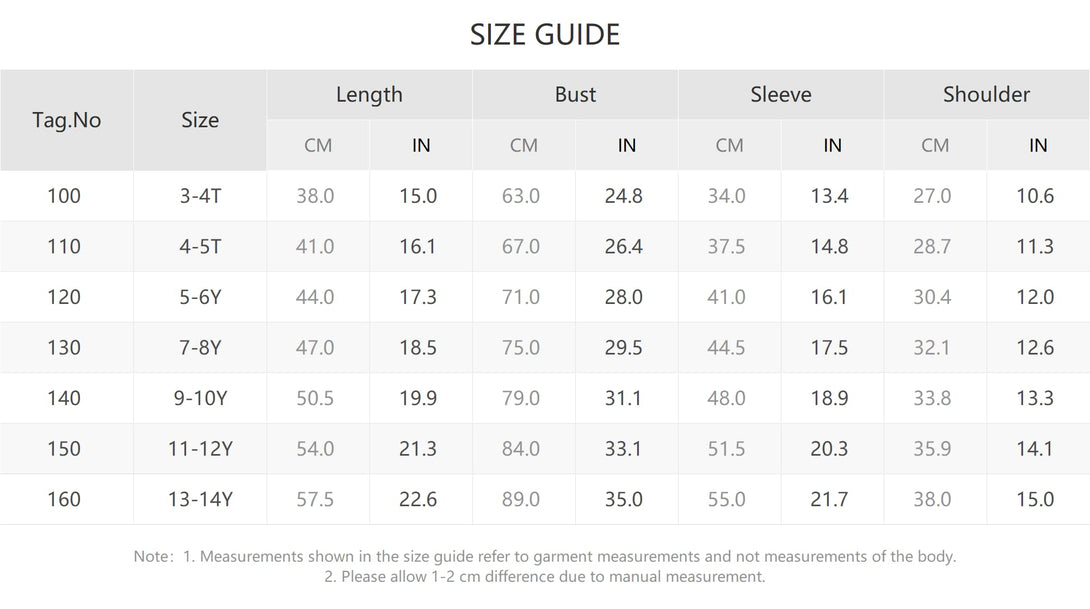Click the 33.8 shoulder CM value

tap(932, 398)
